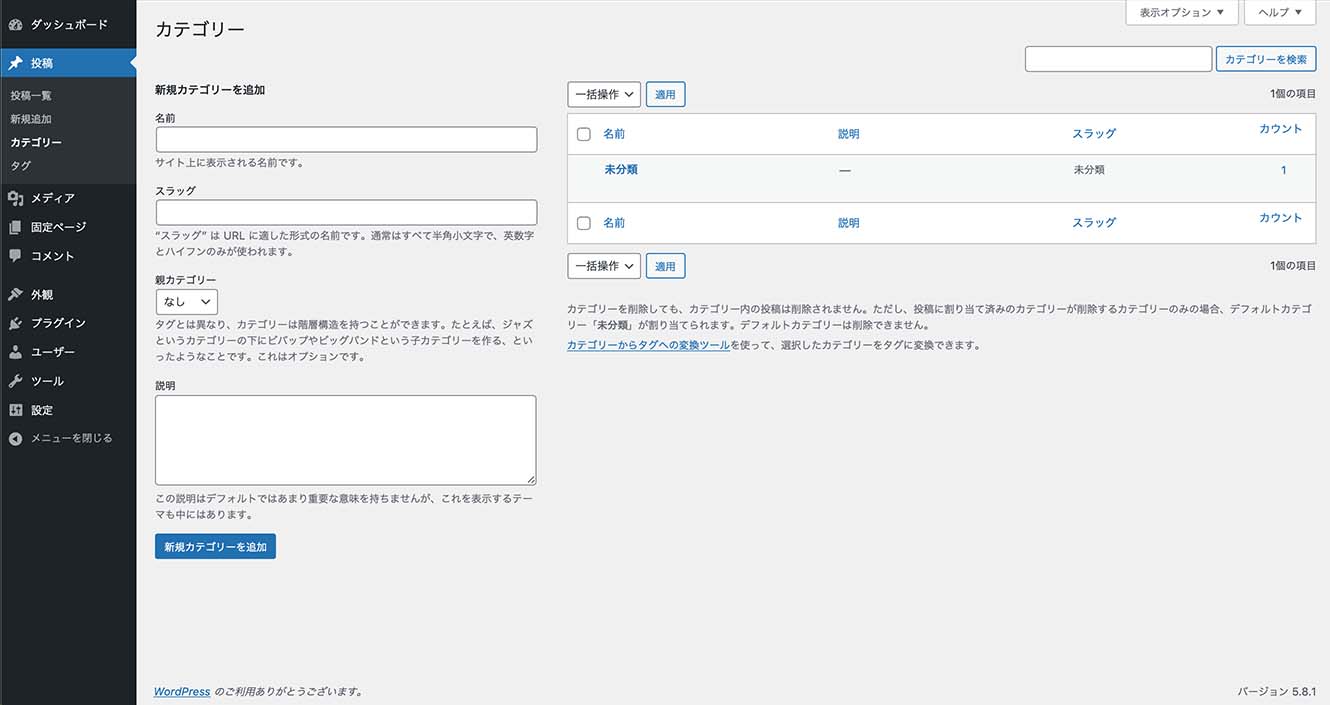Click the Settings sliders icon

click(x=15, y=410)
